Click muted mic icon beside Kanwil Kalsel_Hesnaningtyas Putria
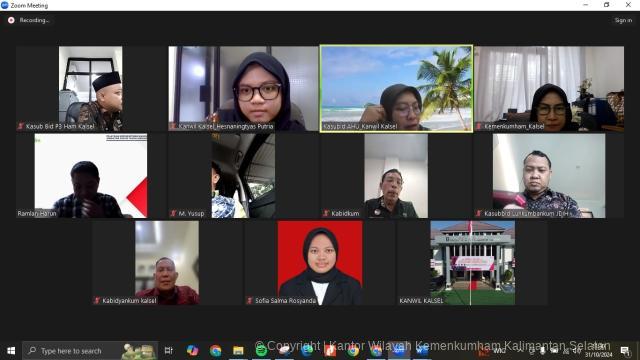Viewport: 640px width, 360px height. (173, 126)
